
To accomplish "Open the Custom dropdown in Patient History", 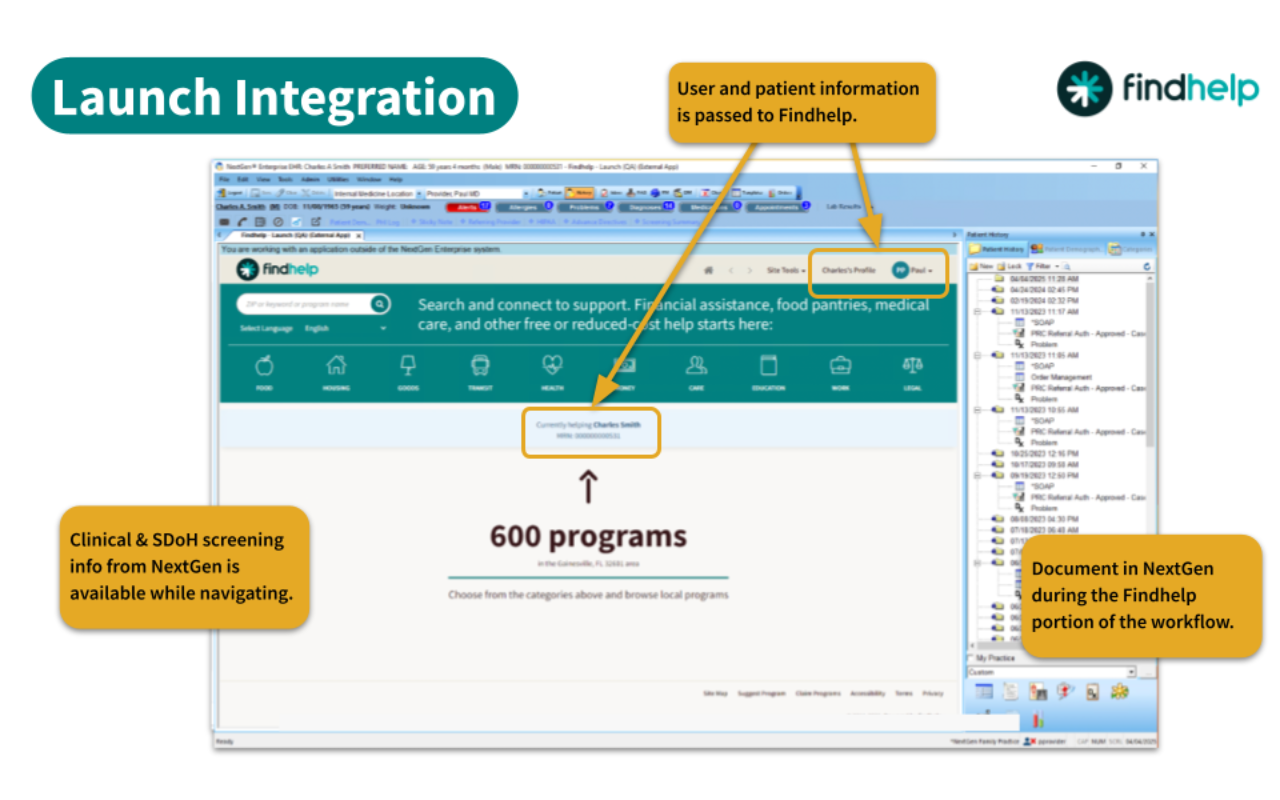I will tap(1131, 672).
